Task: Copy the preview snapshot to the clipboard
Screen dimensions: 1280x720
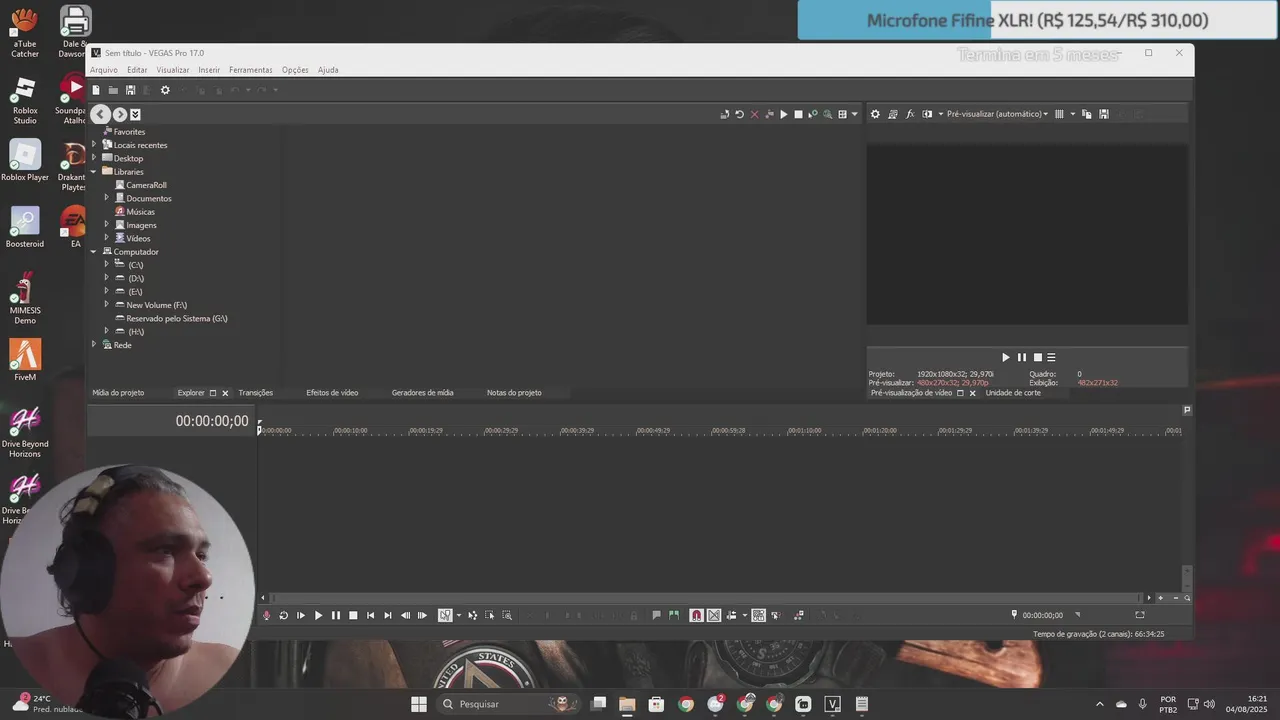Action: pos(1087,114)
